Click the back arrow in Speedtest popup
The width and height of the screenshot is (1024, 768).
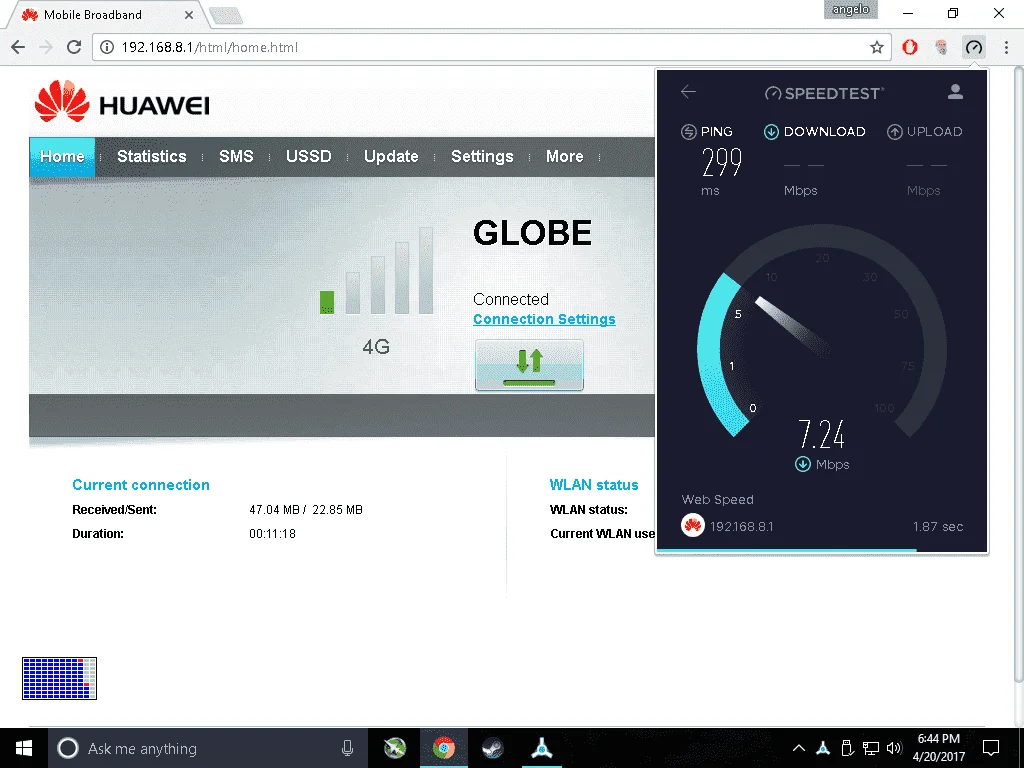coord(688,91)
